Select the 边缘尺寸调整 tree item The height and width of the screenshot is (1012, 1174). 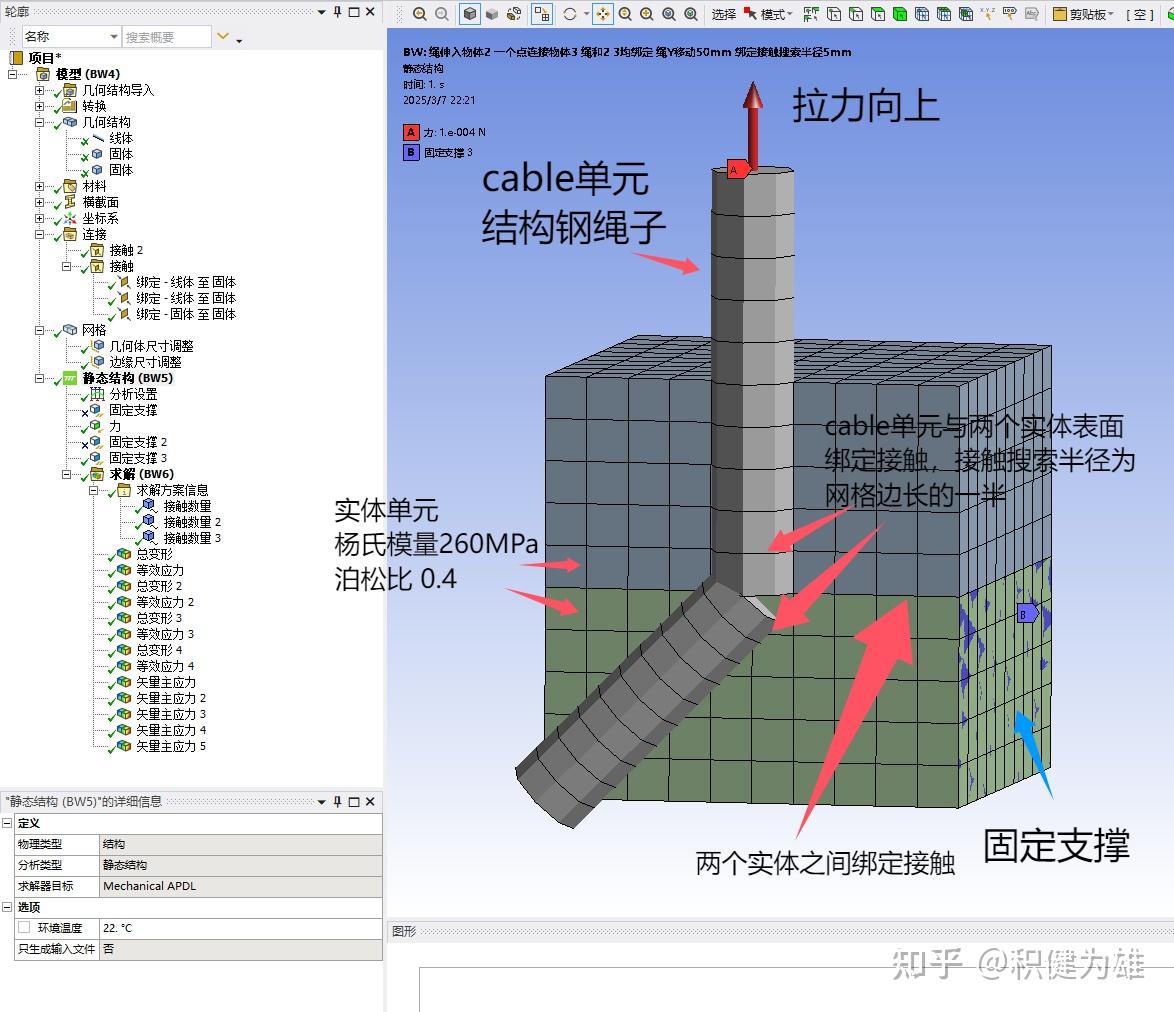click(x=145, y=362)
